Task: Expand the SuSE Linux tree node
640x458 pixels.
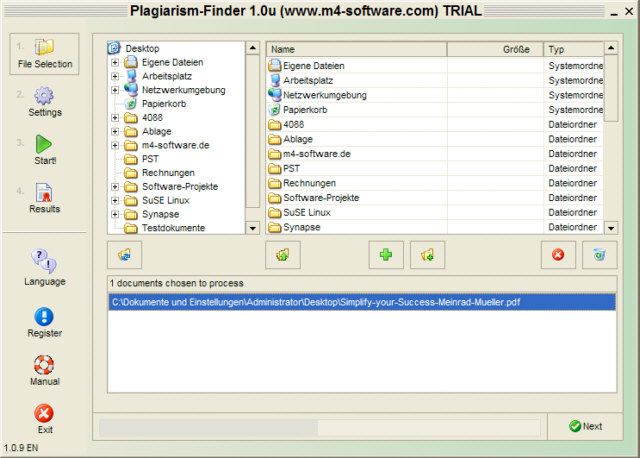Action: (x=115, y=200)
